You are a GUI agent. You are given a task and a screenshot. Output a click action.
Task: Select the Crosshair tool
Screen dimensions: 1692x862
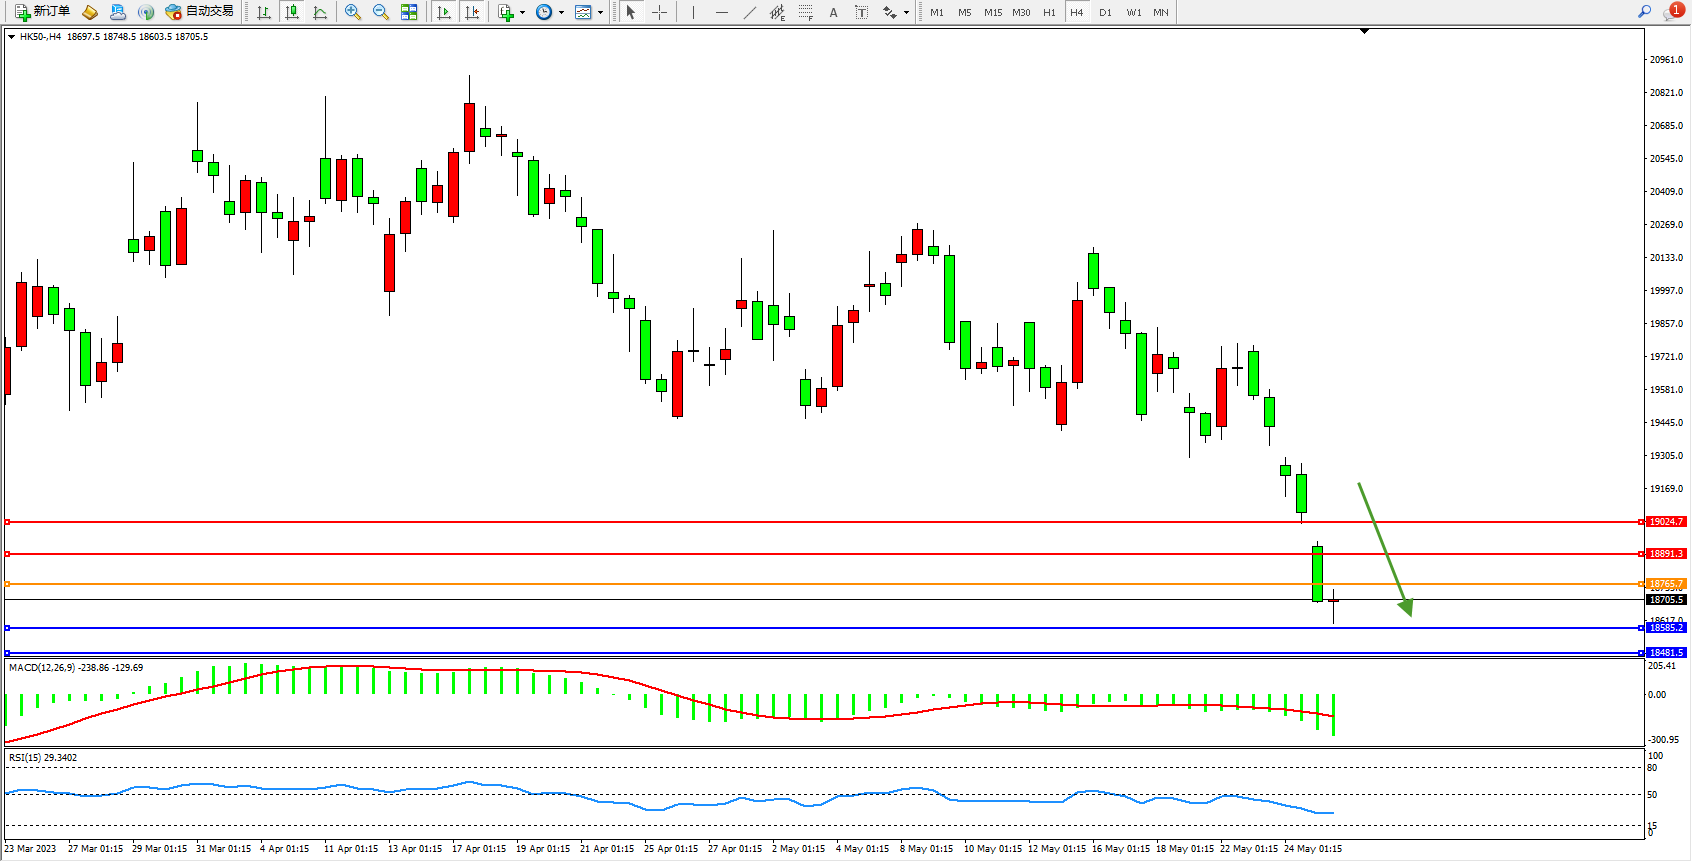(x=660, y=12)
